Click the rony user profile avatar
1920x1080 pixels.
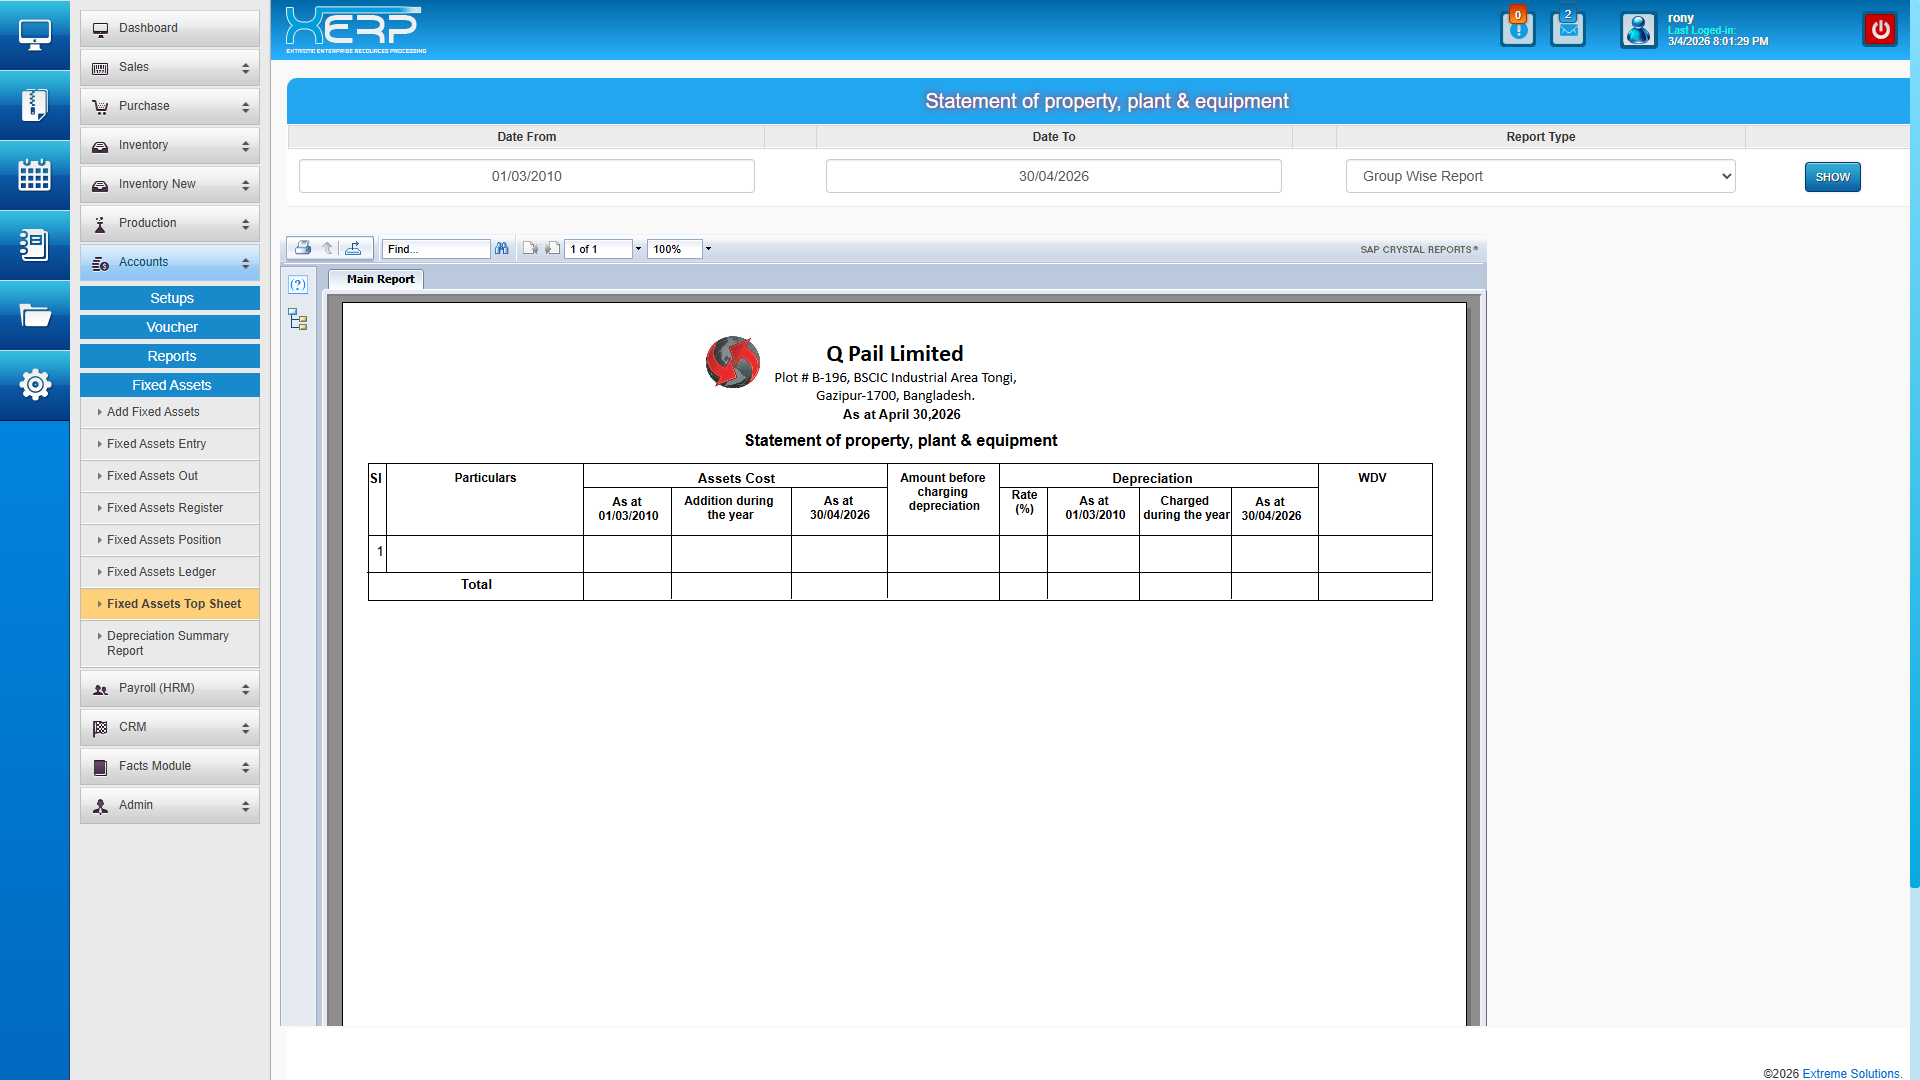pos(1638,30)
